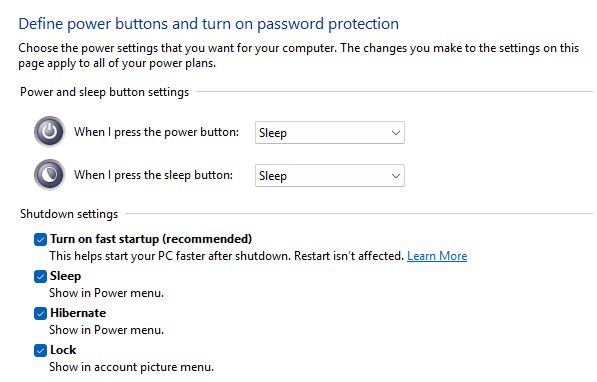Screen dimensions: 597x382
Task: Click the bold Sleep label under Shutdown settings
Action: pos(65,276)
